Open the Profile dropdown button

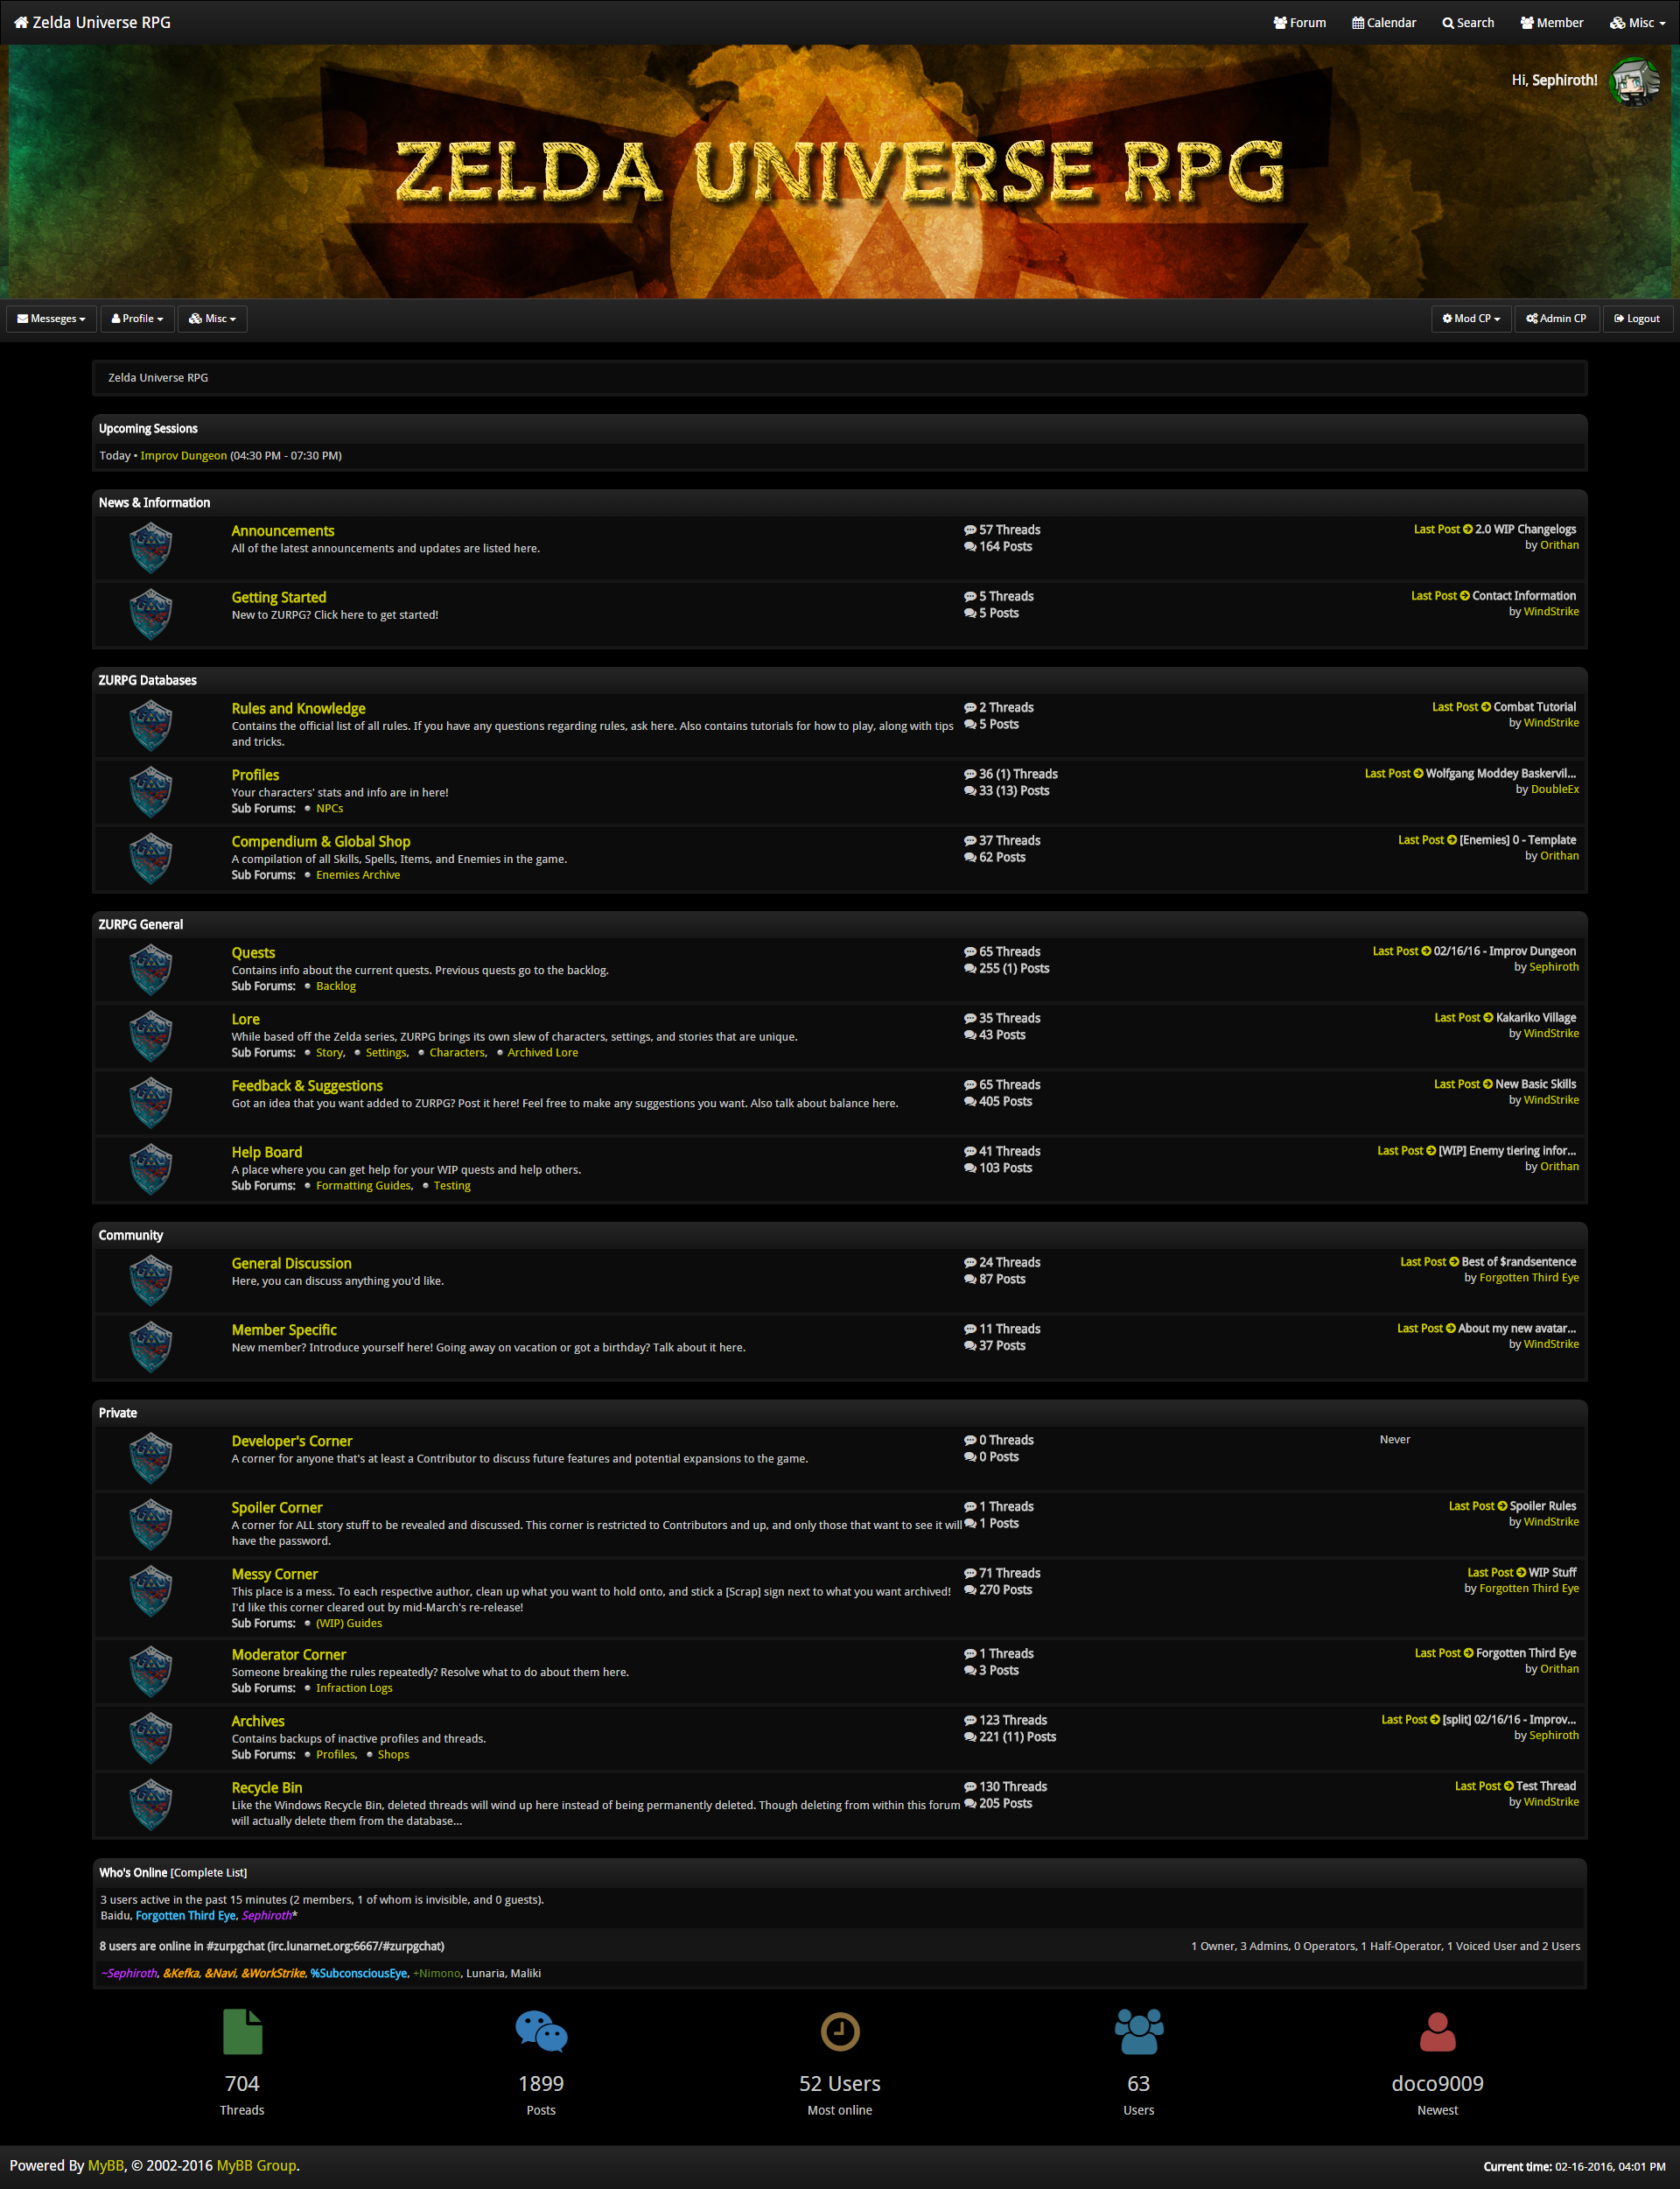click(137, 319)
